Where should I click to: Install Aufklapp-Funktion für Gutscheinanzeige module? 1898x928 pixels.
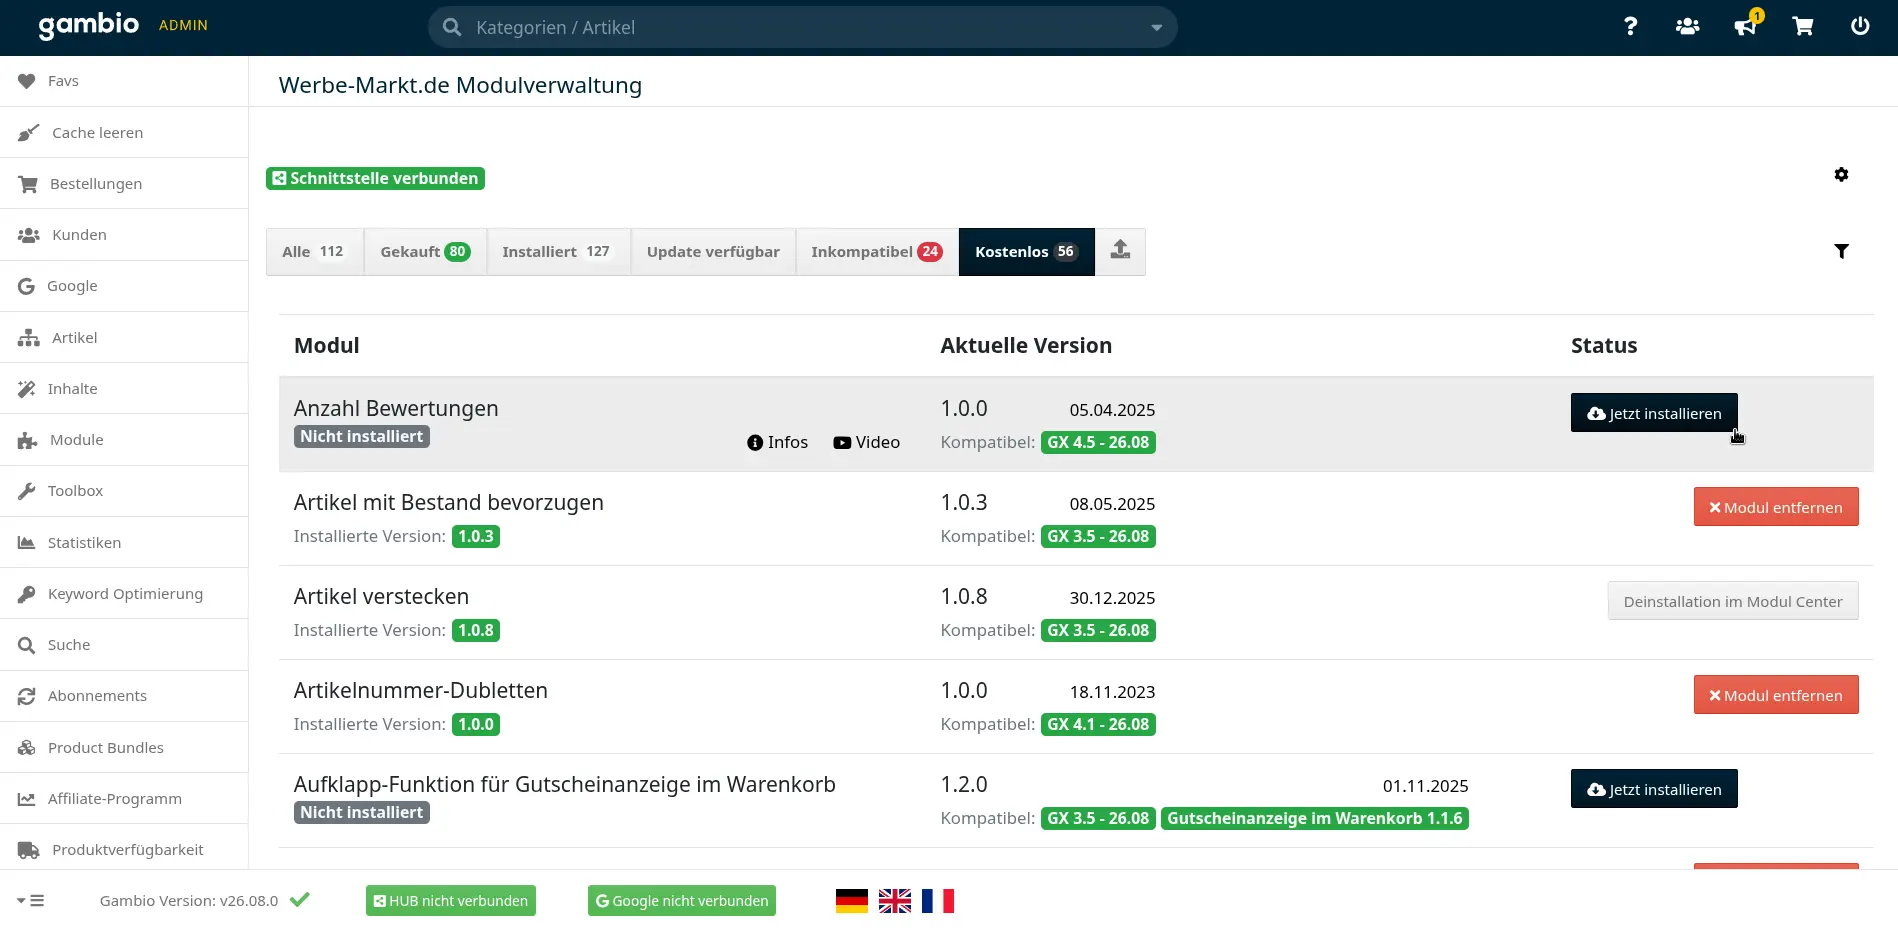(x=1654, y=789)
